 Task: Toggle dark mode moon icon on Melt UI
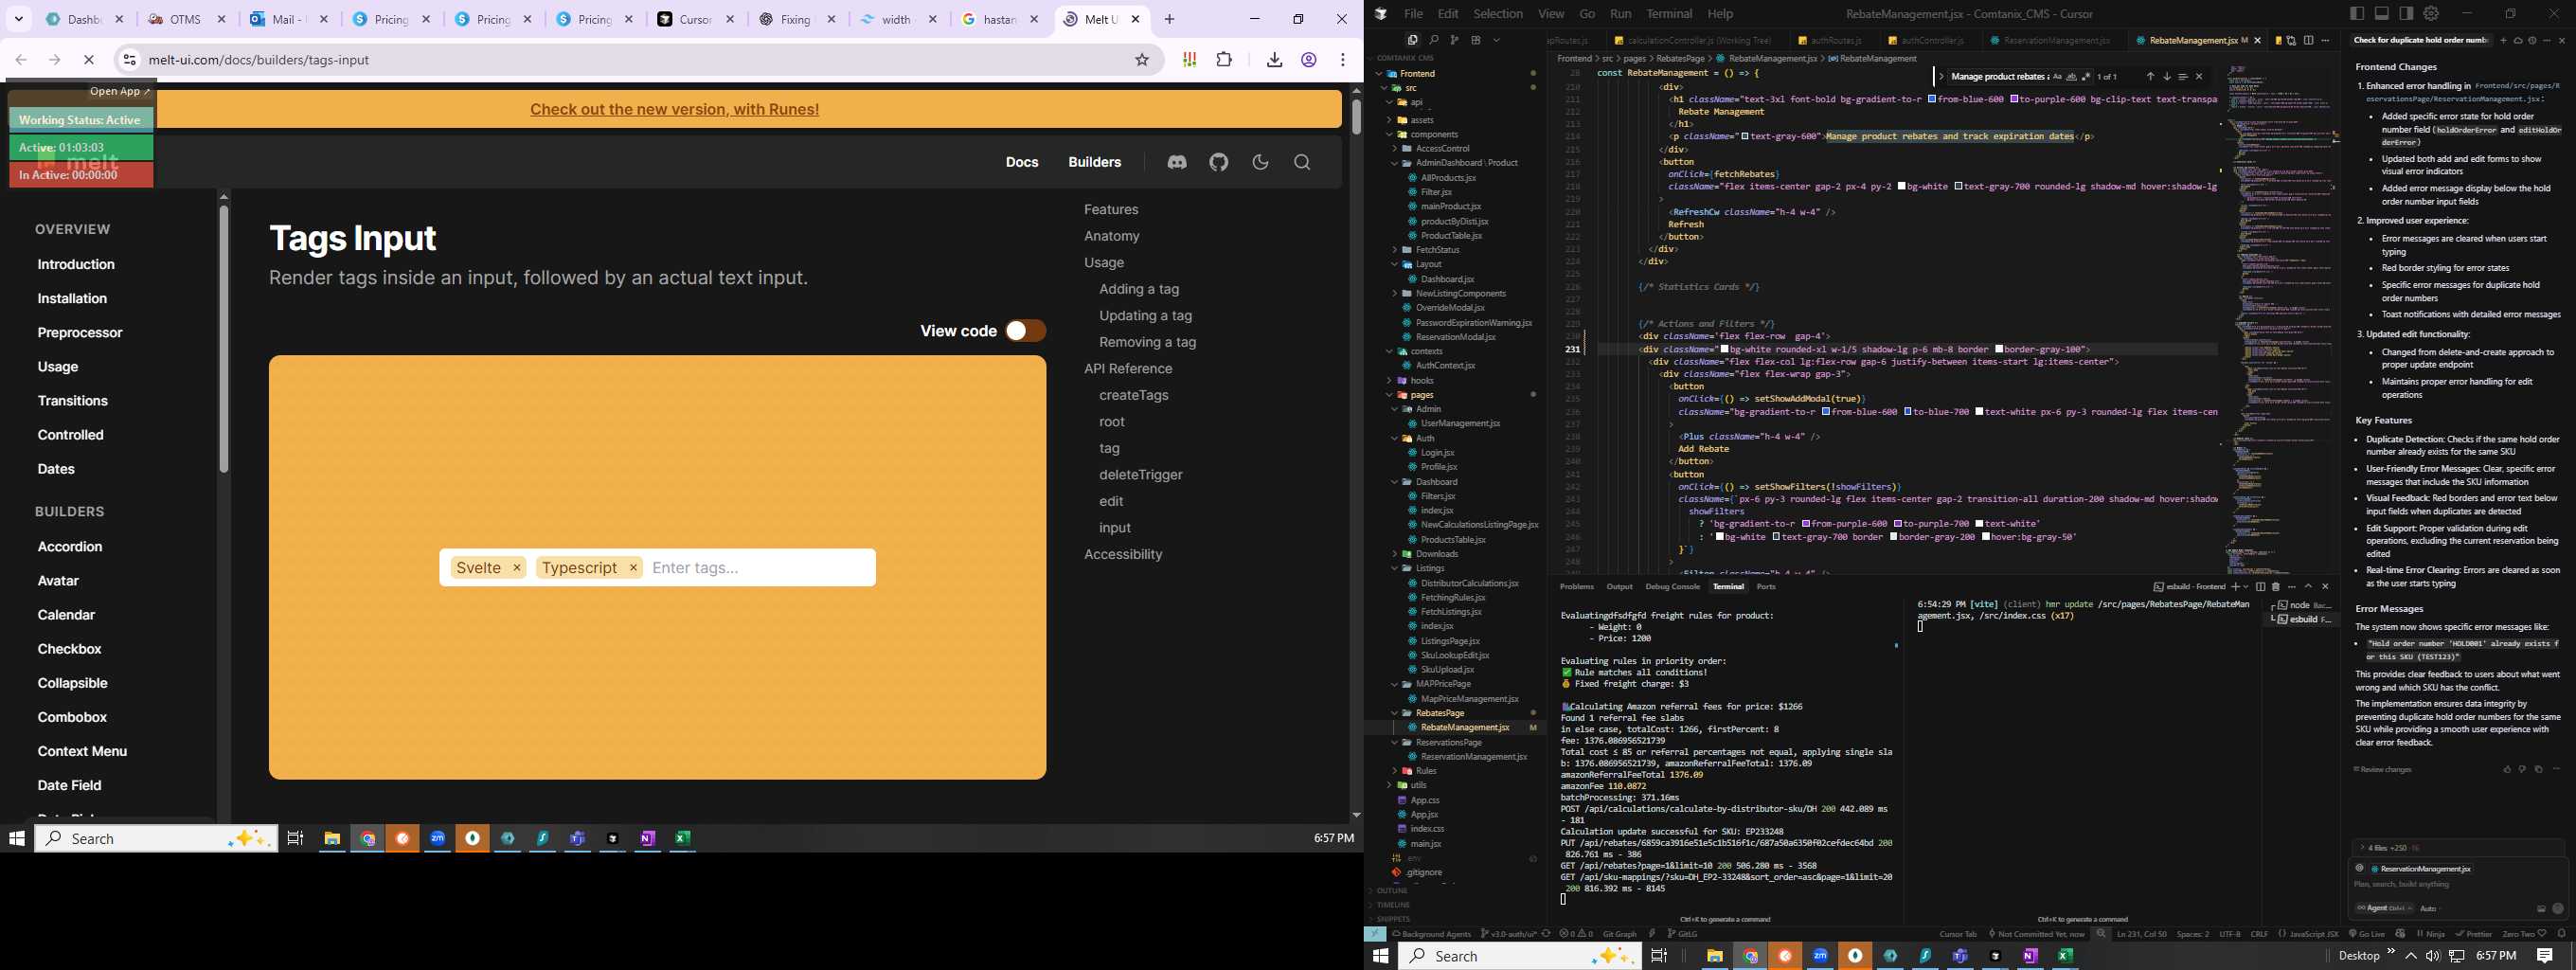(x=1260, y=162)
